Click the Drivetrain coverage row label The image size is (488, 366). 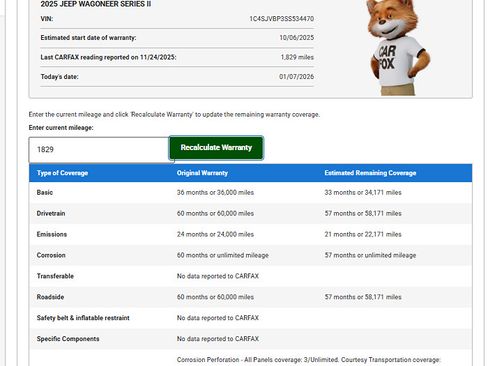pyautogui.click(x=51, y=213)
